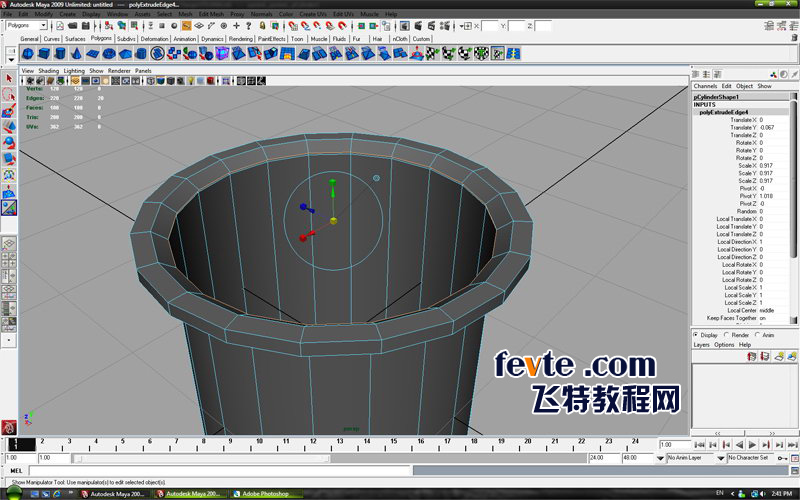Click the snap to grids magnet icon

coord(293,26)
